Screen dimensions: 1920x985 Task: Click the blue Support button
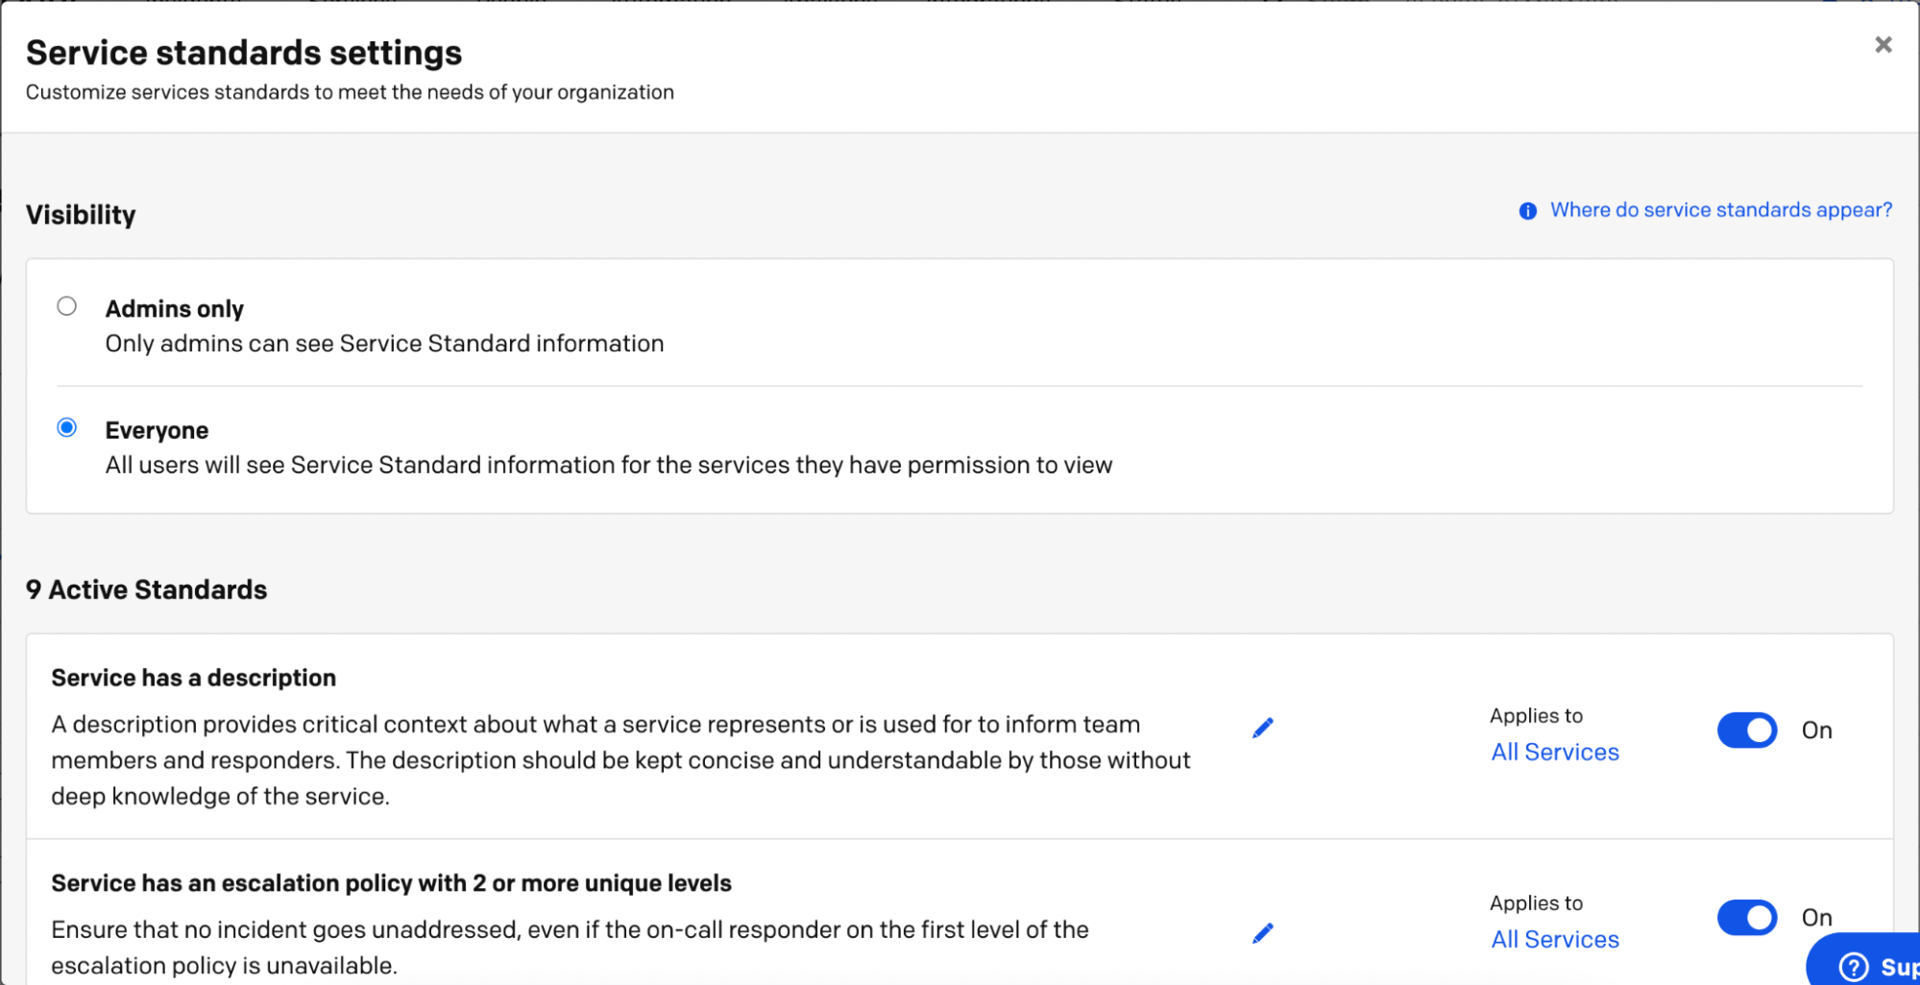[1880, 966]
